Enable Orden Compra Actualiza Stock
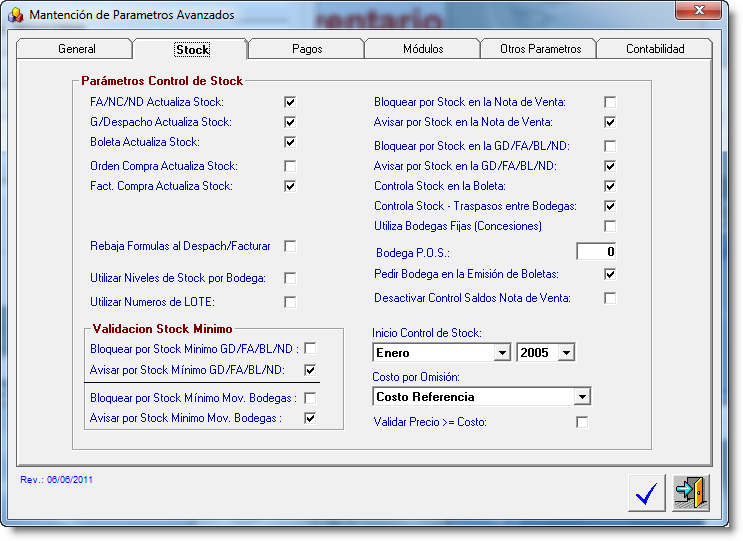The height and width of the screenshot is (541, 743). pyautogui.click(x=290, y=166)
